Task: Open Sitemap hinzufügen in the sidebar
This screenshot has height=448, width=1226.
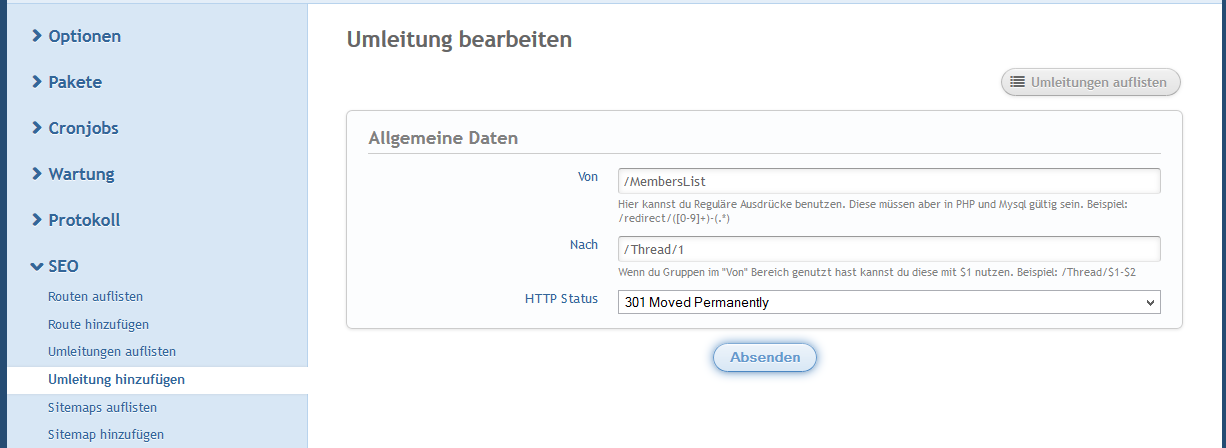Action: coord(105,435)
